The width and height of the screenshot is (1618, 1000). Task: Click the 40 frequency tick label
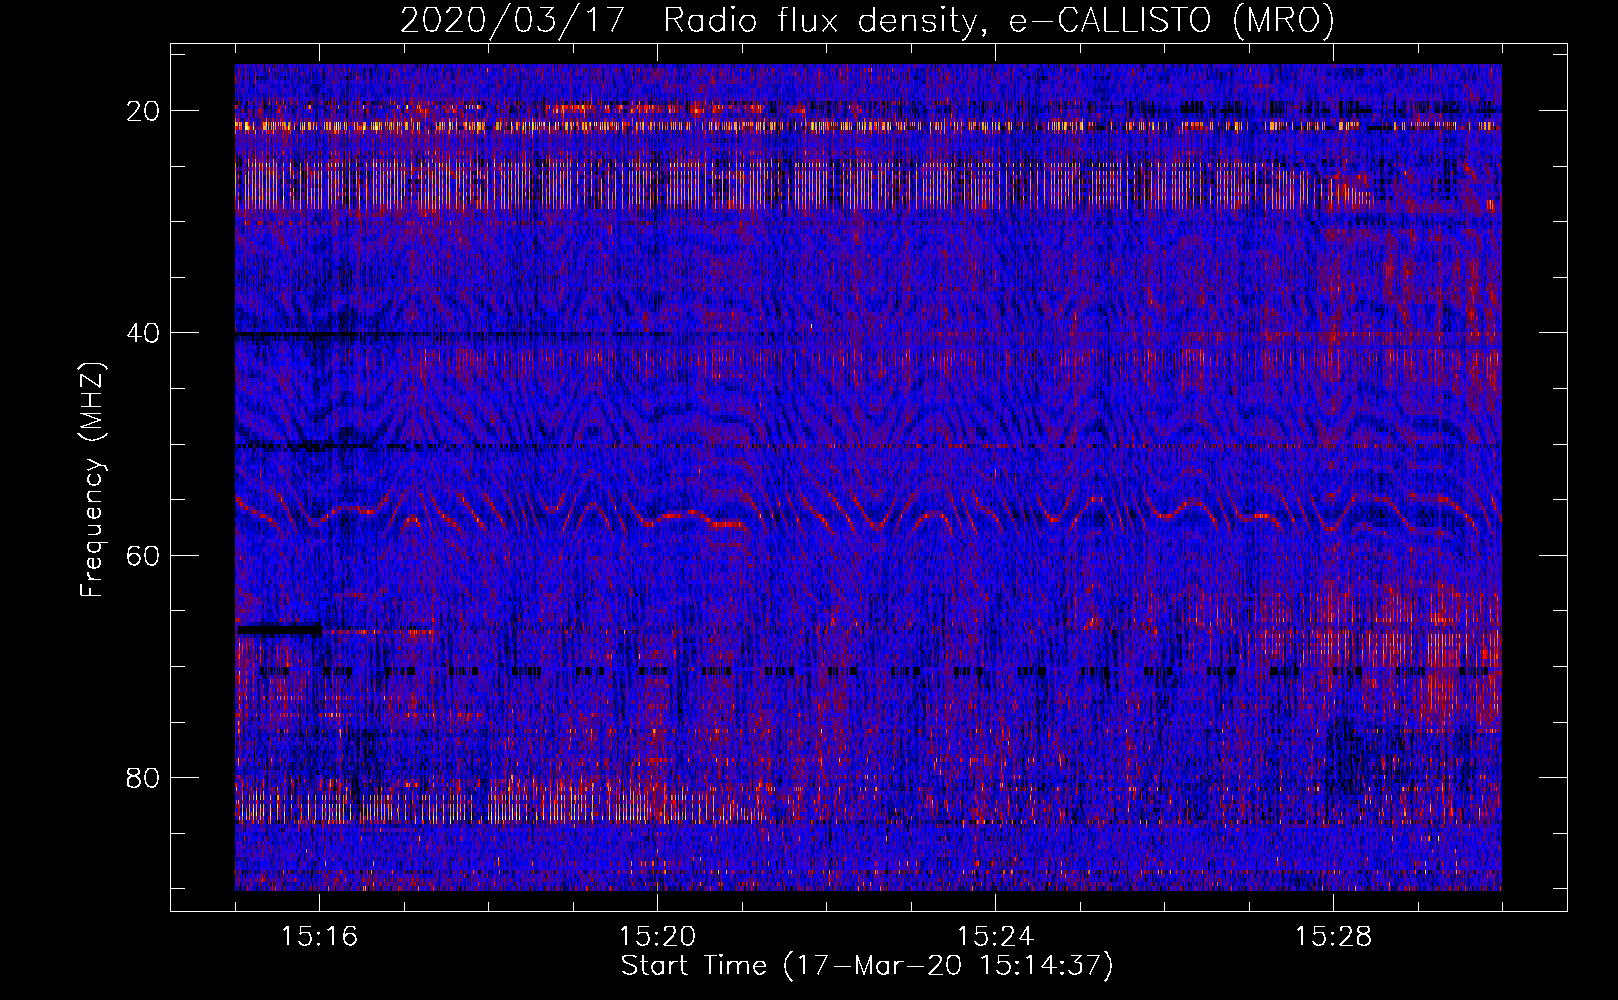click(144, 333)
